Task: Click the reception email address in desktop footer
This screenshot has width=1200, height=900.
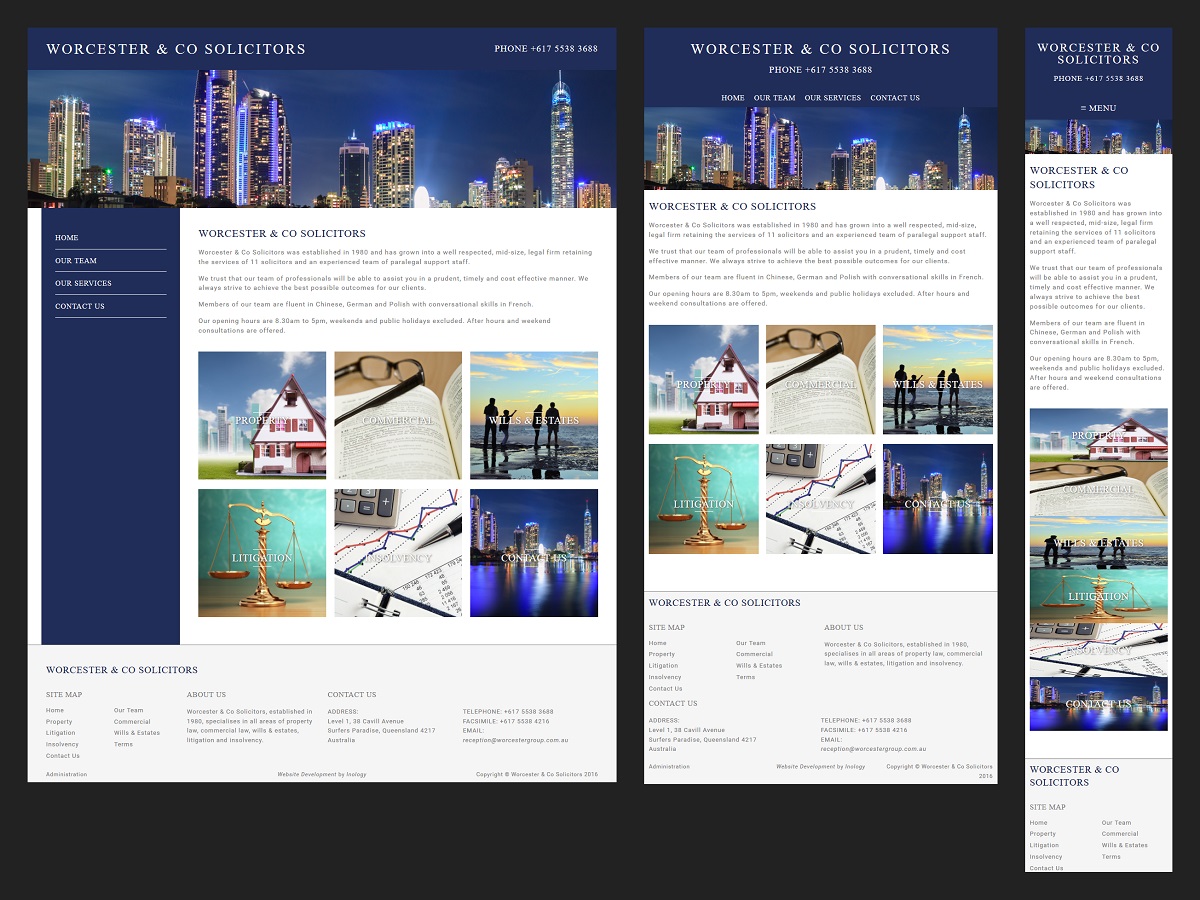Action: tap(515, 740)
